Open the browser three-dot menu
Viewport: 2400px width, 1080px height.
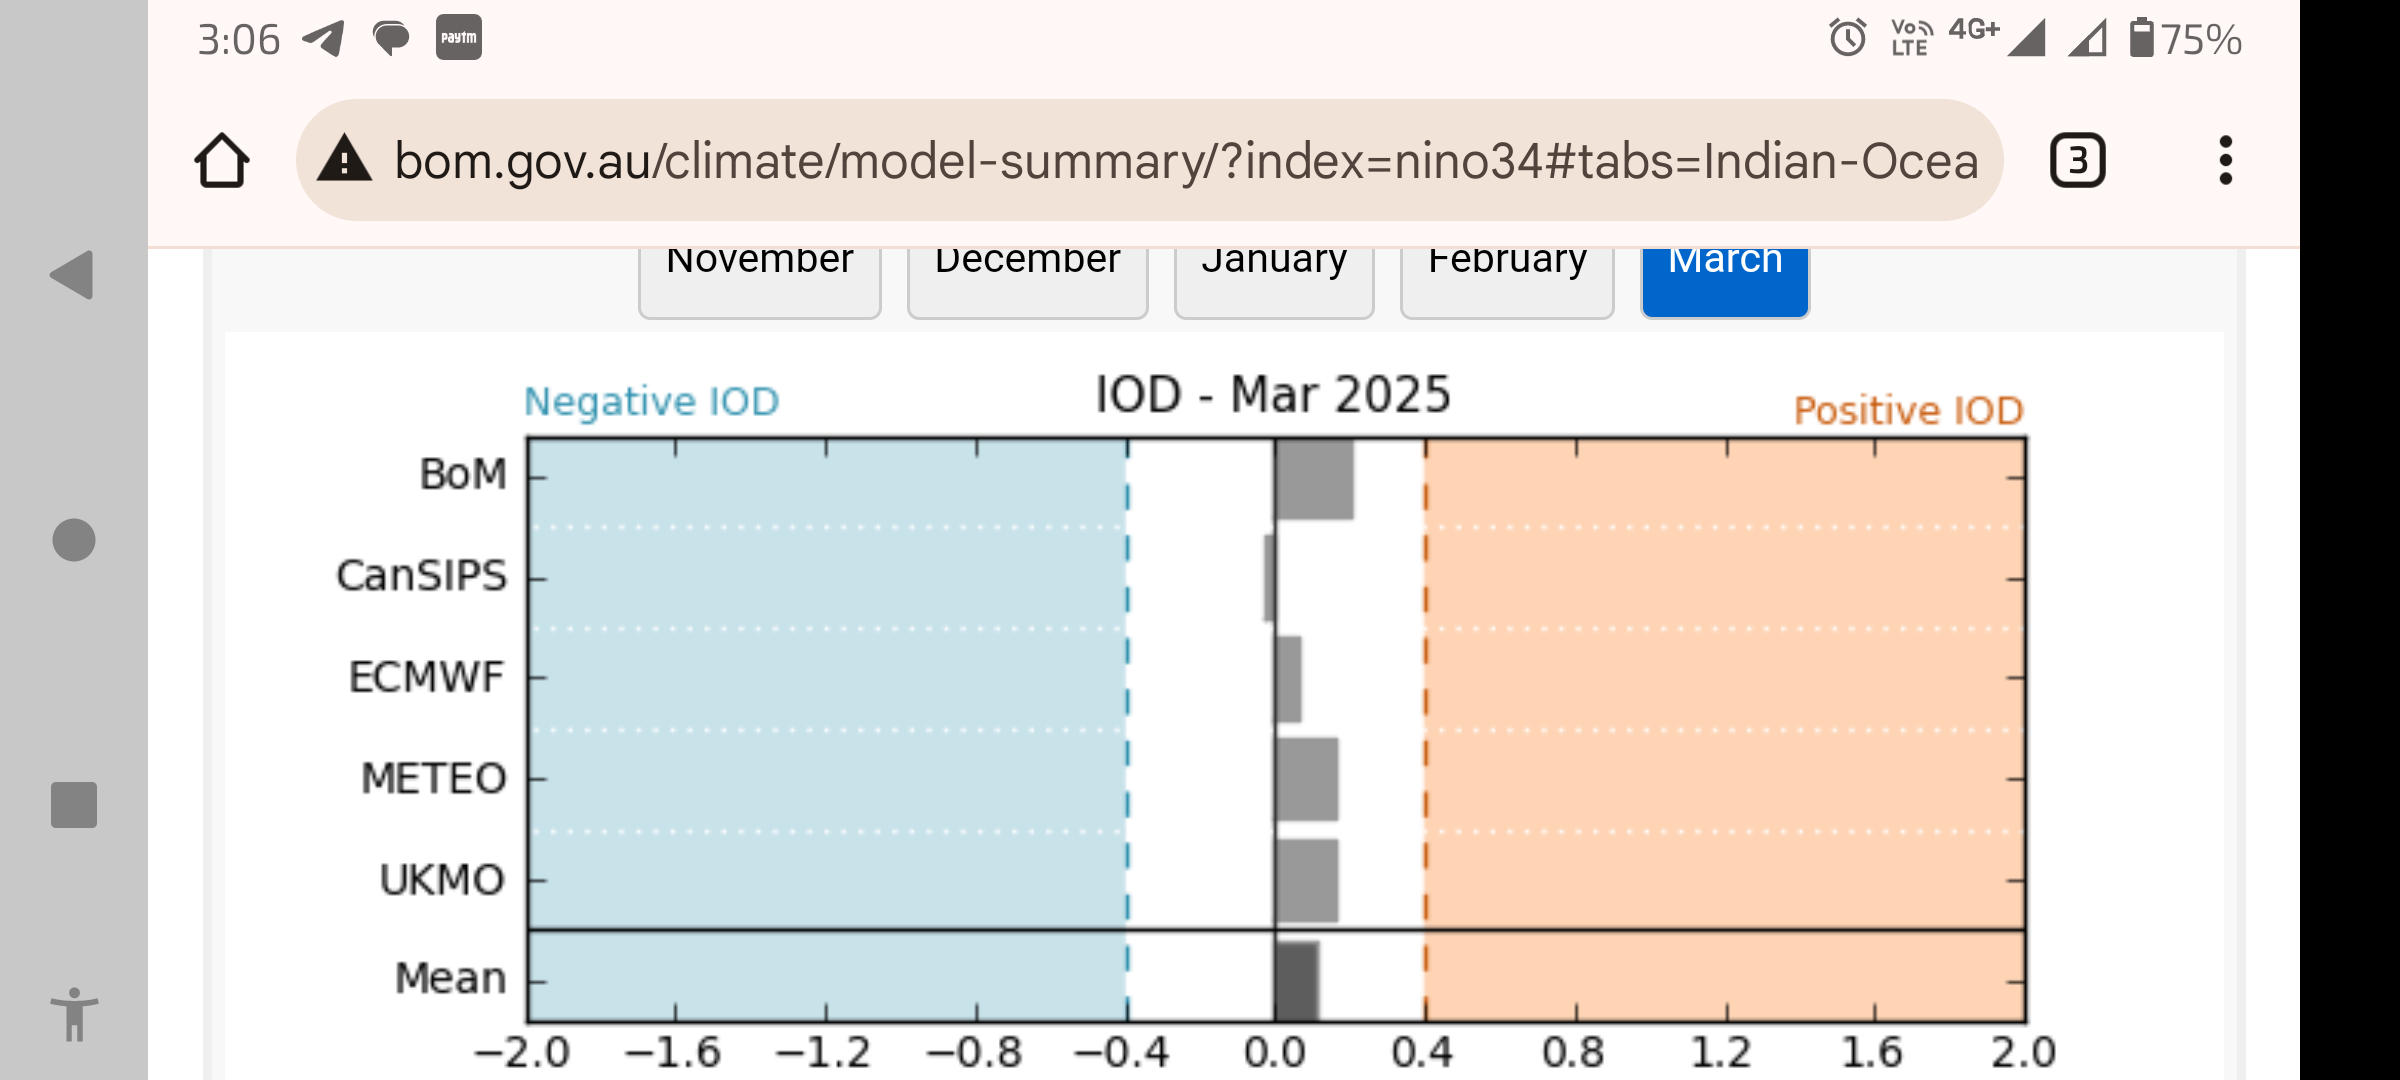2225,161
